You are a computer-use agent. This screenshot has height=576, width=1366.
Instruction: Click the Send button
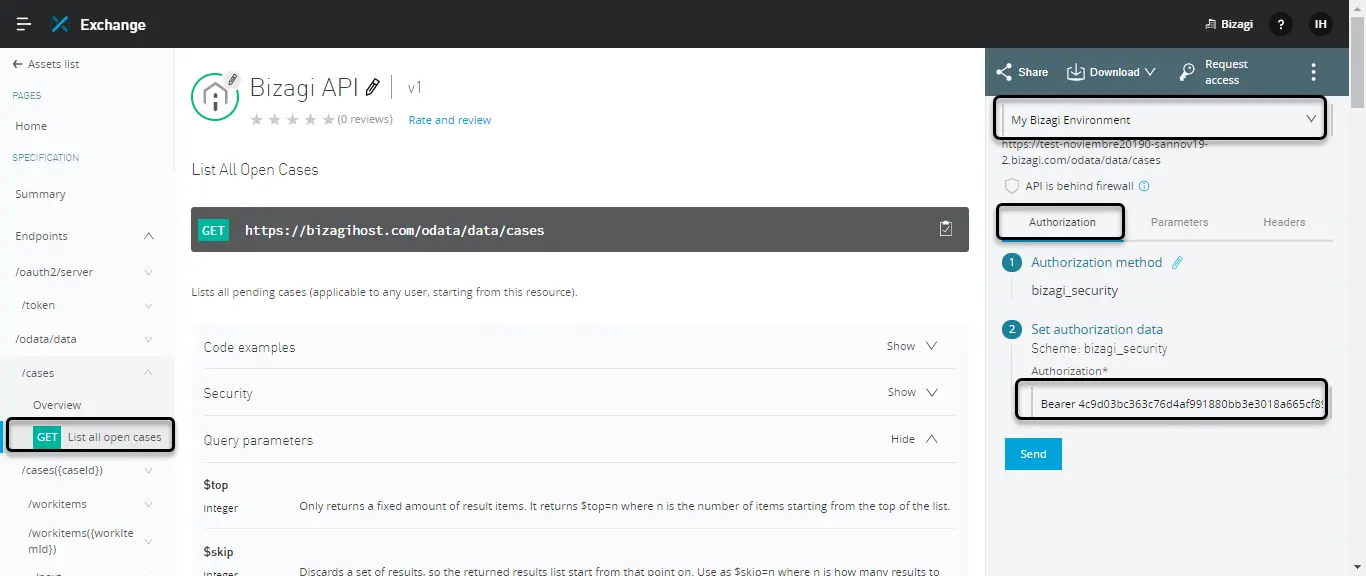[x=1033, y=454]
